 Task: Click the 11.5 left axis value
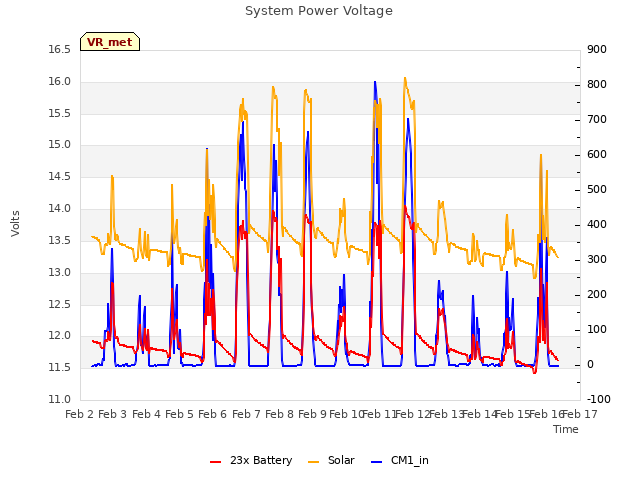60,367
